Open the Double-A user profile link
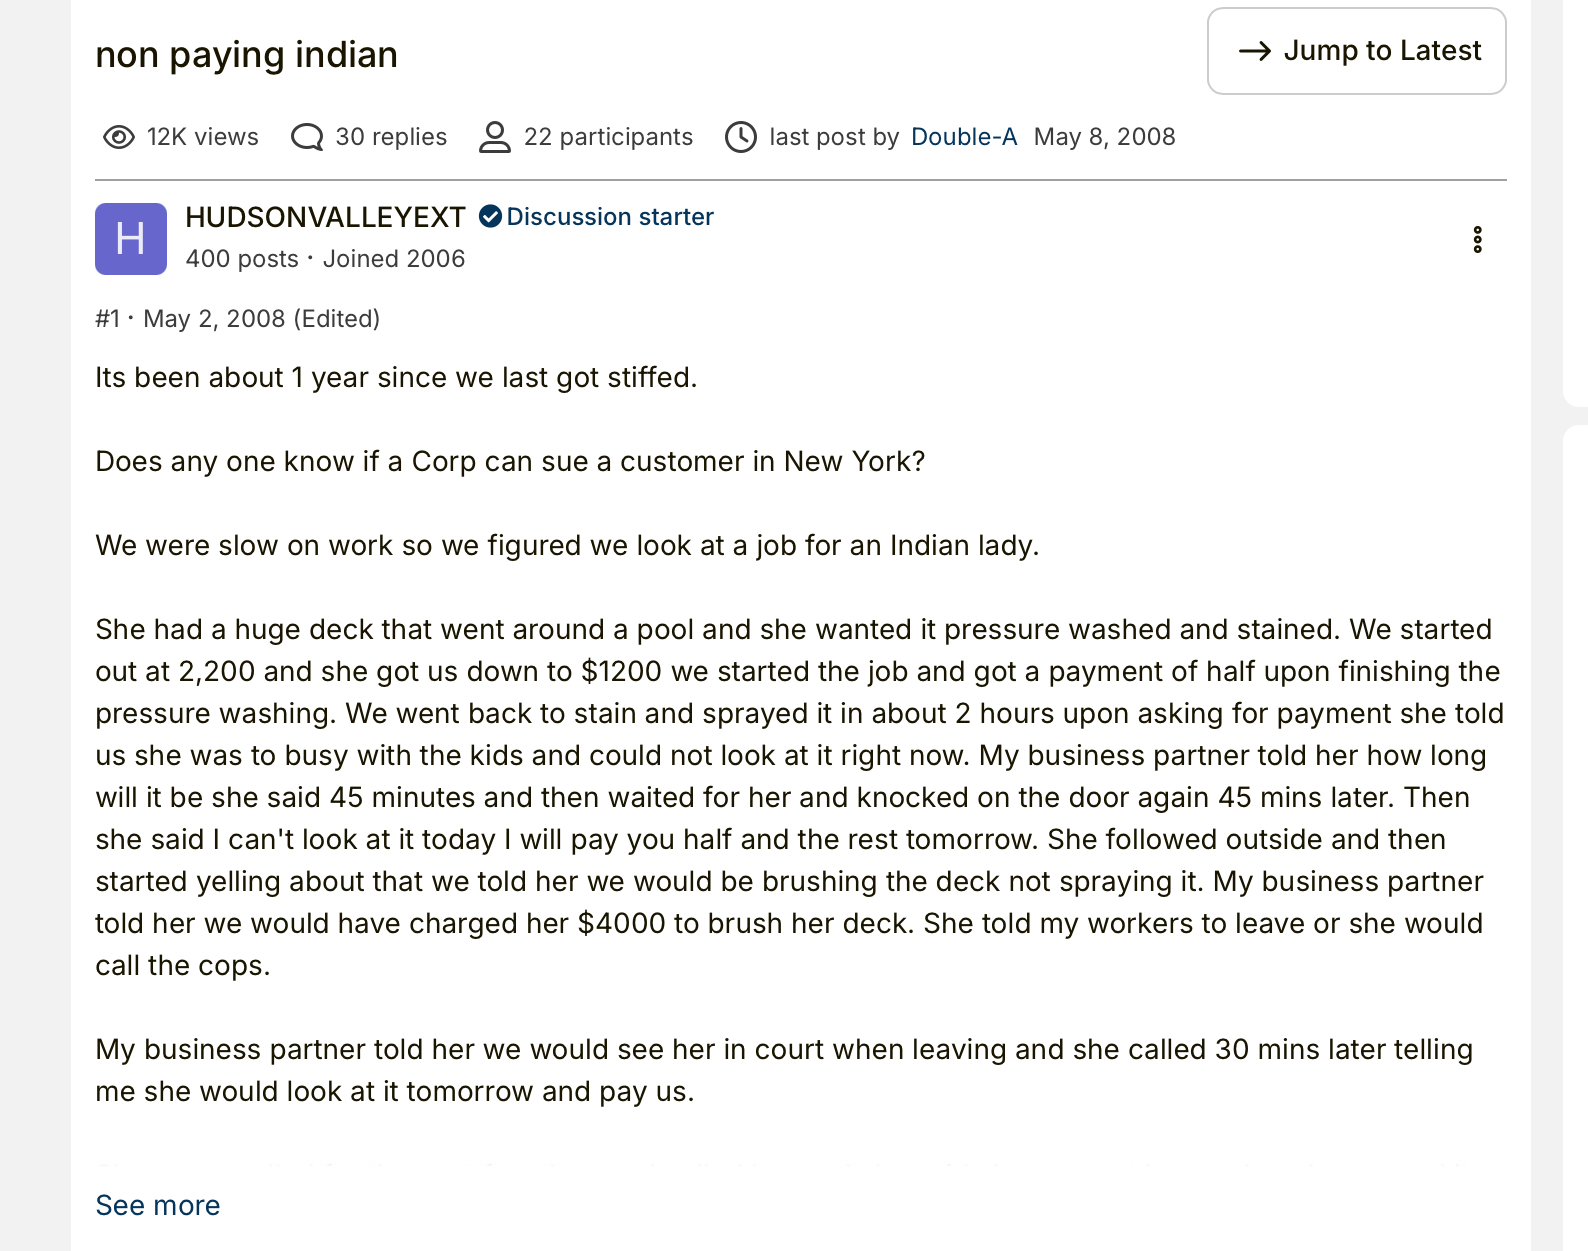This screenshot has width=1588, height=1251. (964, 137)
